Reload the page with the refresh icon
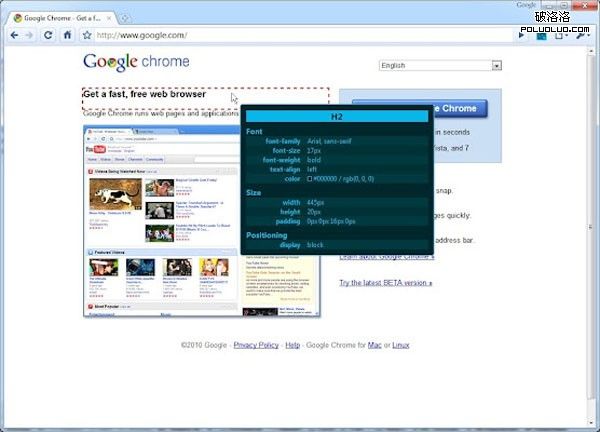Screen dimensions: 600x432 pyautogui.click(x=48, y=35)
